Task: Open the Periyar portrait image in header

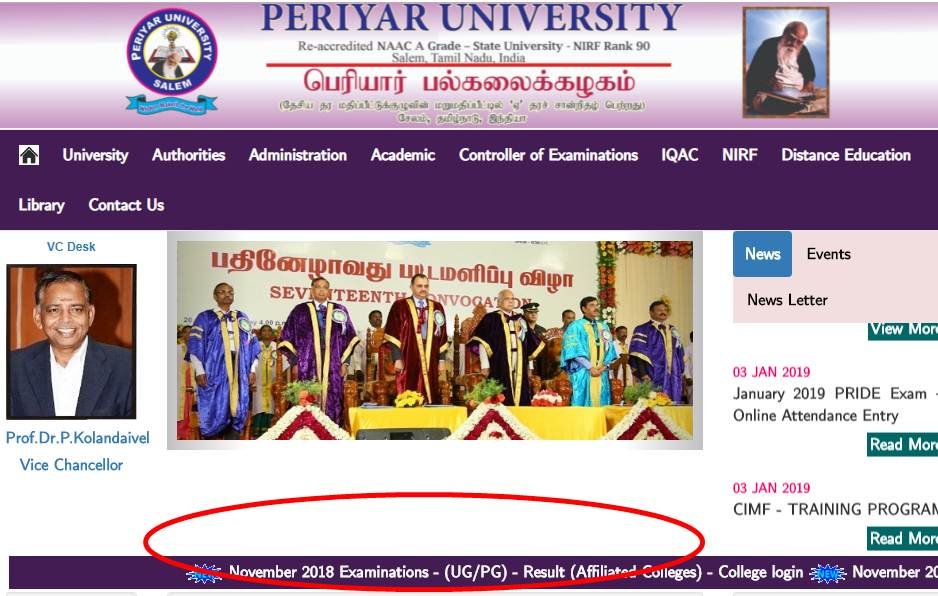Action: pos(785,62)
